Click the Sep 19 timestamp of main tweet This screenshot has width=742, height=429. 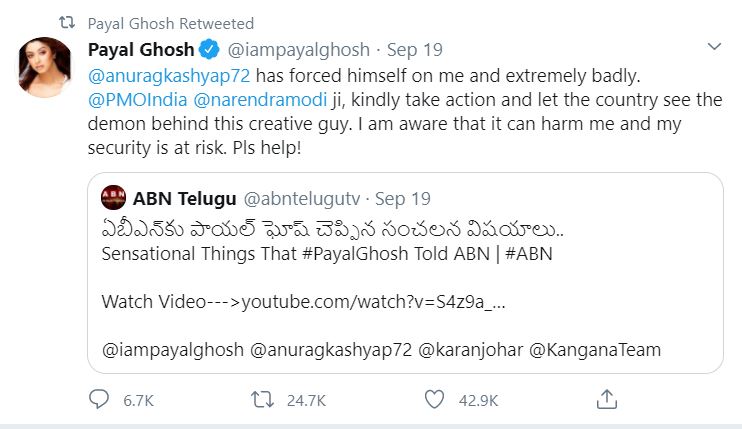tap(417, 48)
